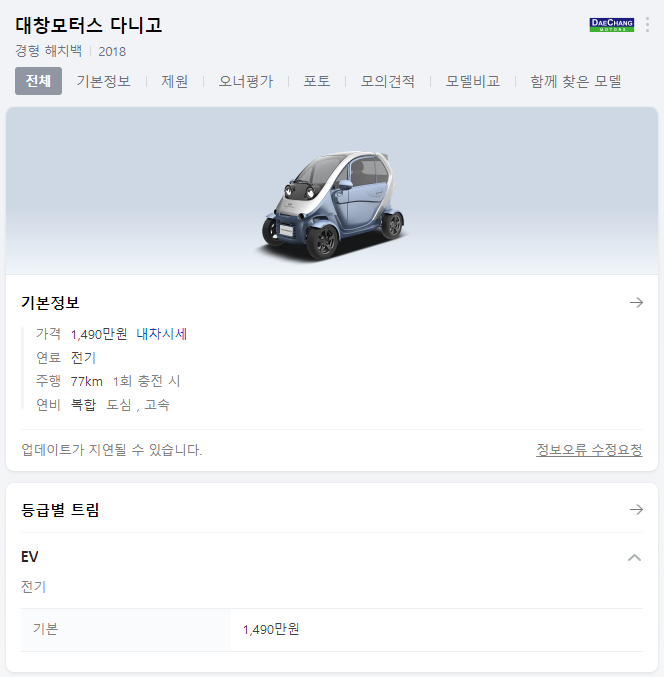Open 기본정보 section arrow
The width and height of the screenshot is (664, 677).
(x=636, y=302)
